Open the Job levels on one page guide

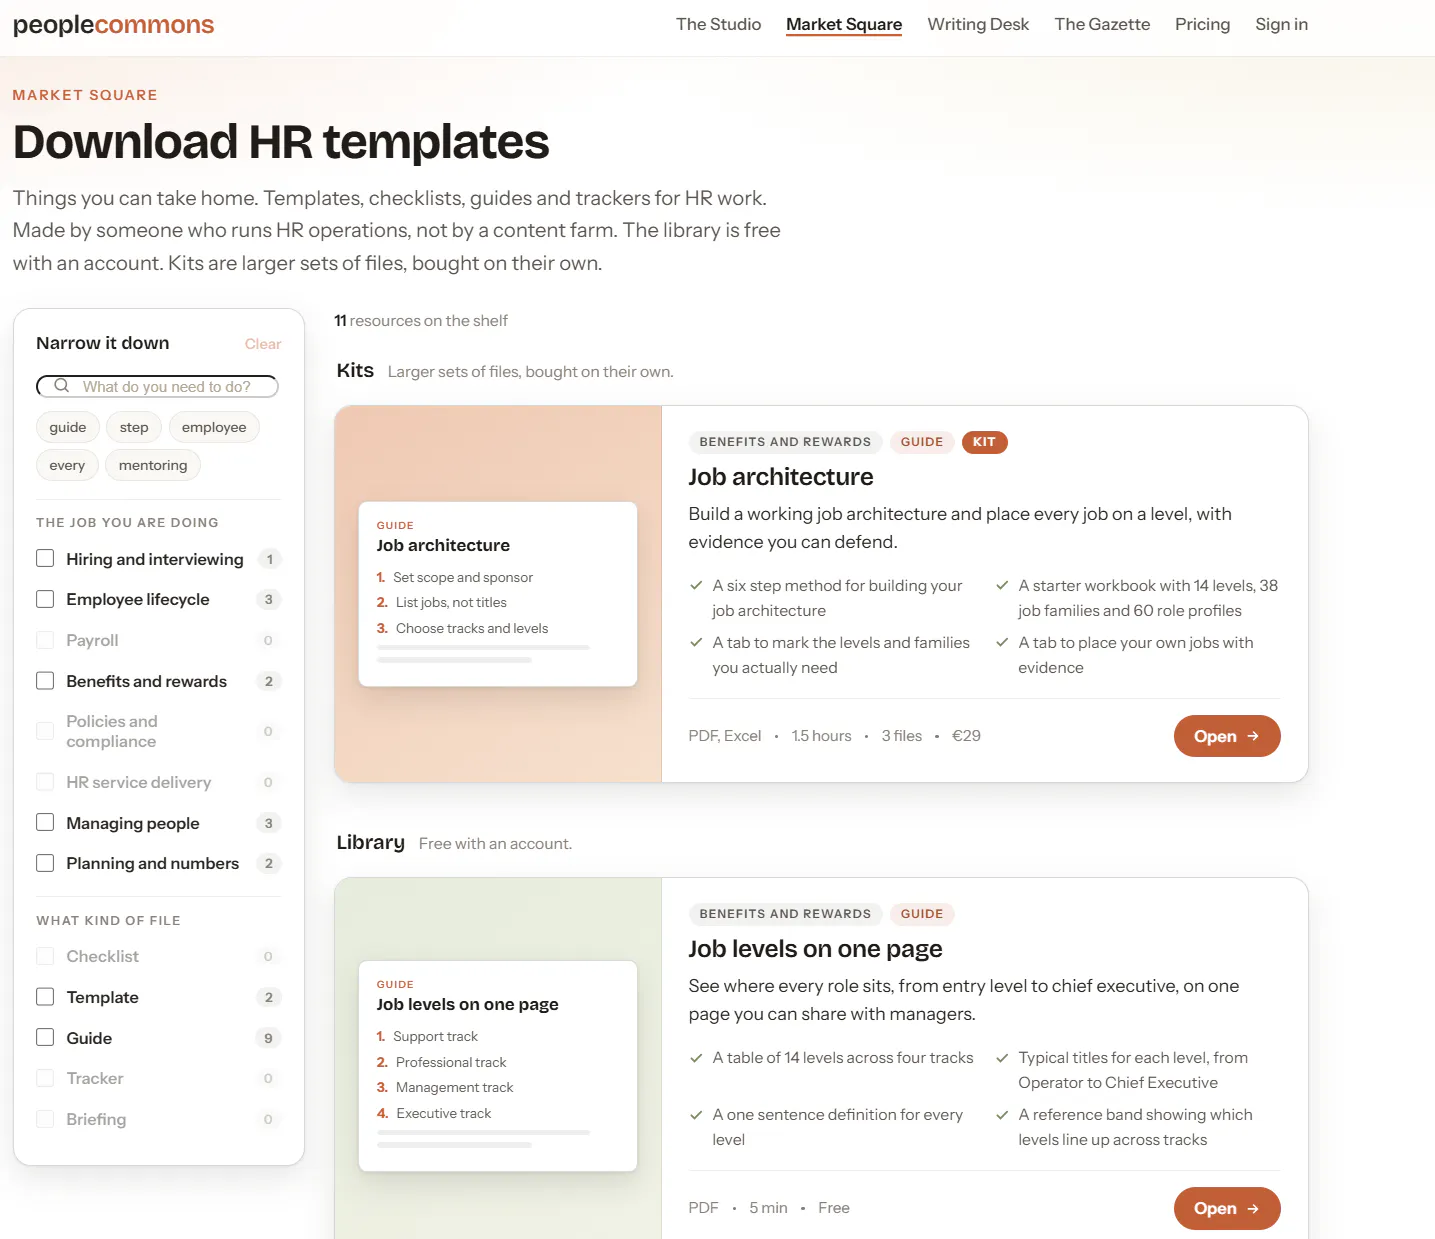[x=1227, y=1208]
